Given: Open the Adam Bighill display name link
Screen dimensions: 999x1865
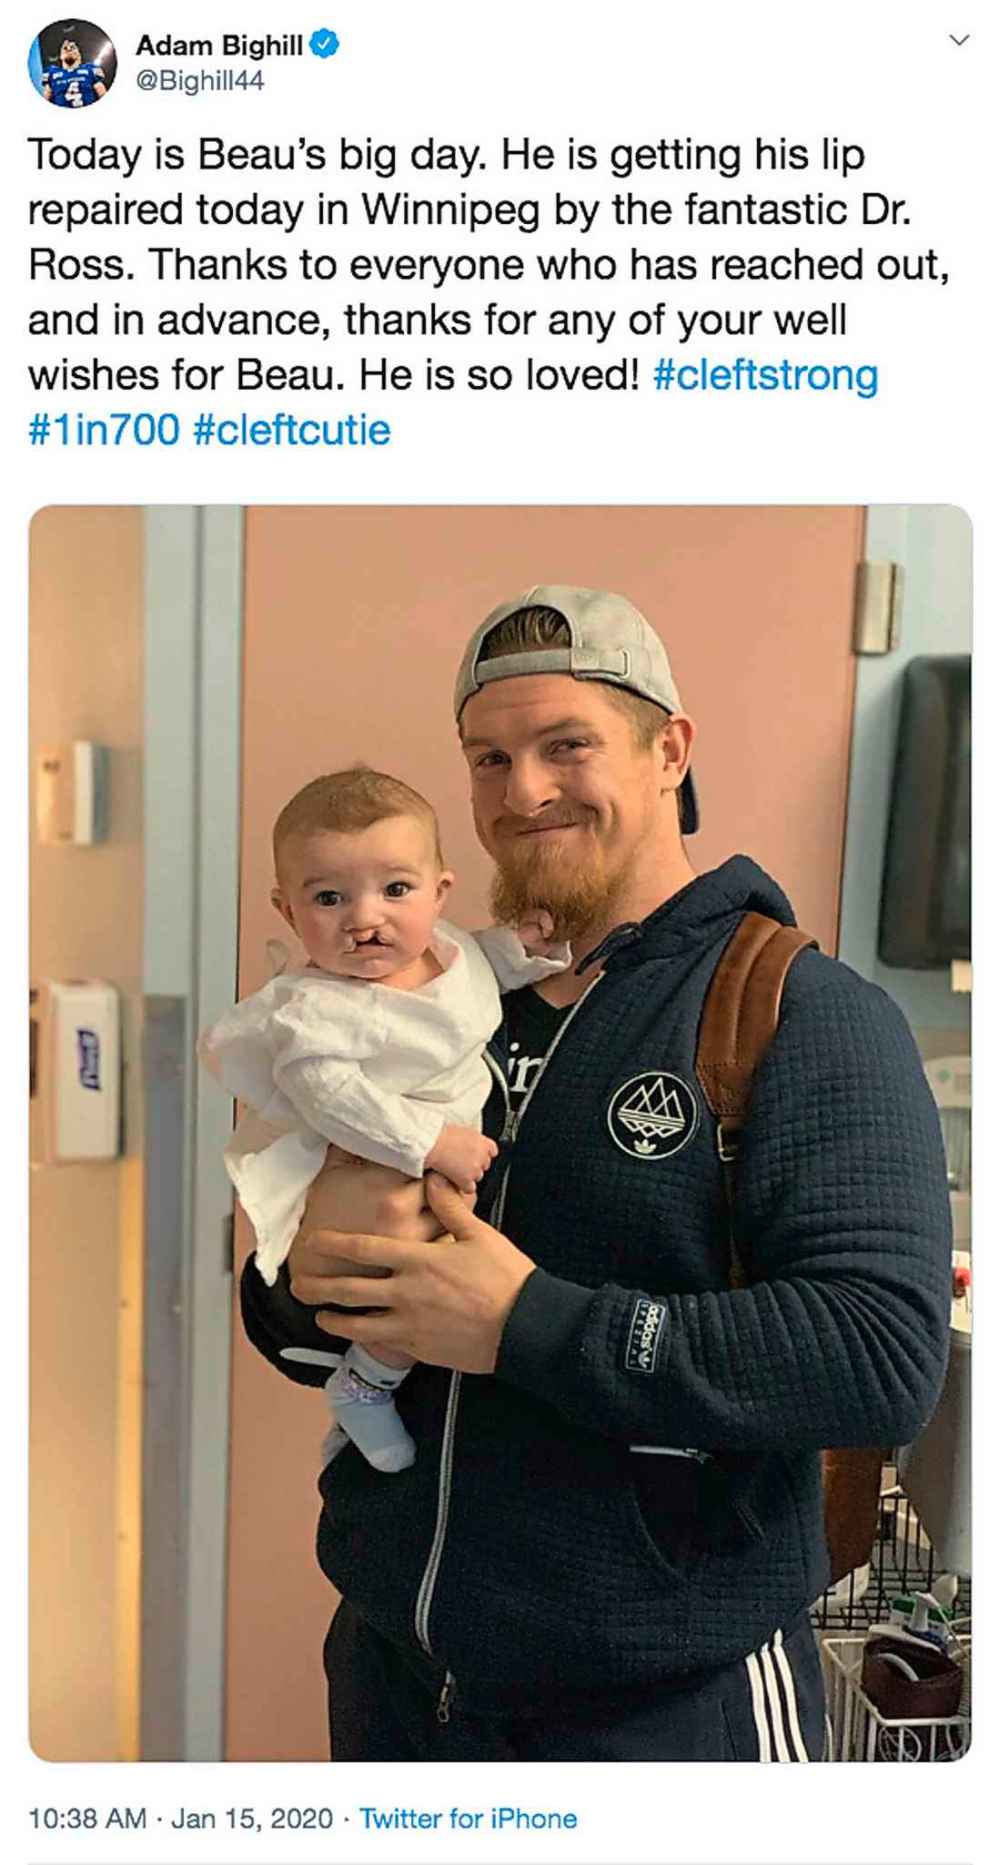Looking at the screenshot, I should point(219,45).
